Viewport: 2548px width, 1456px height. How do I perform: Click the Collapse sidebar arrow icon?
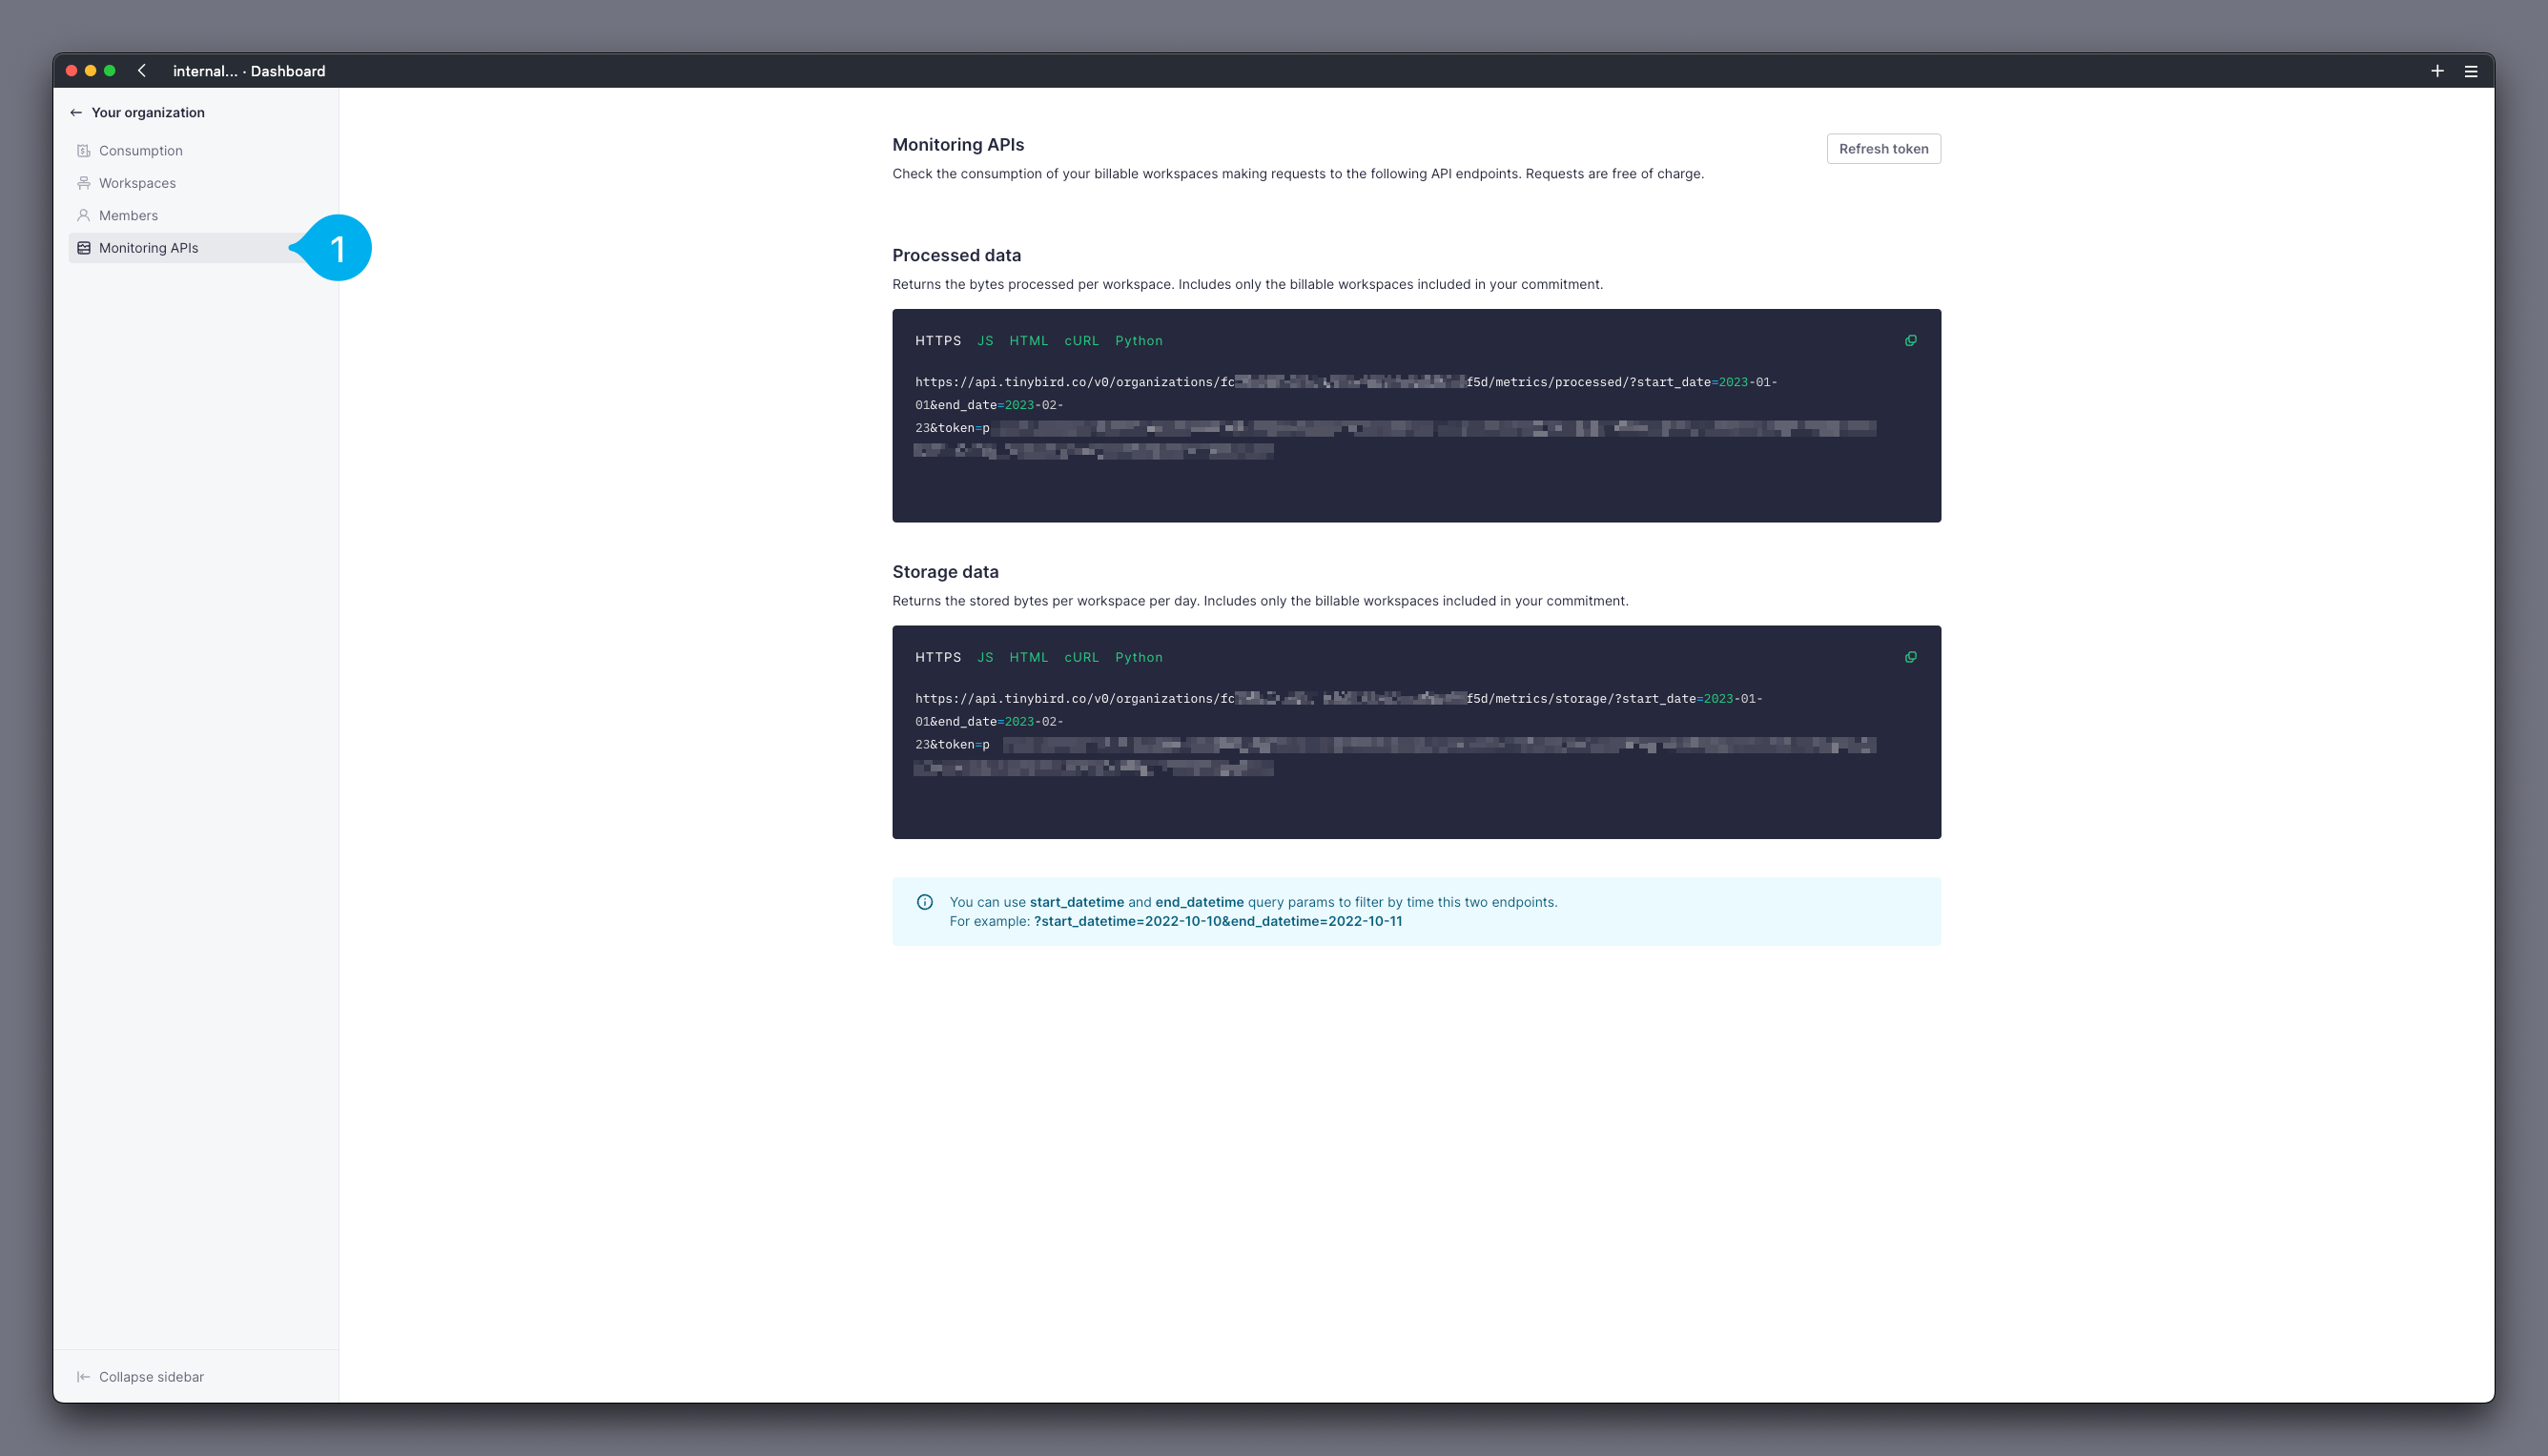[84, 1377]
